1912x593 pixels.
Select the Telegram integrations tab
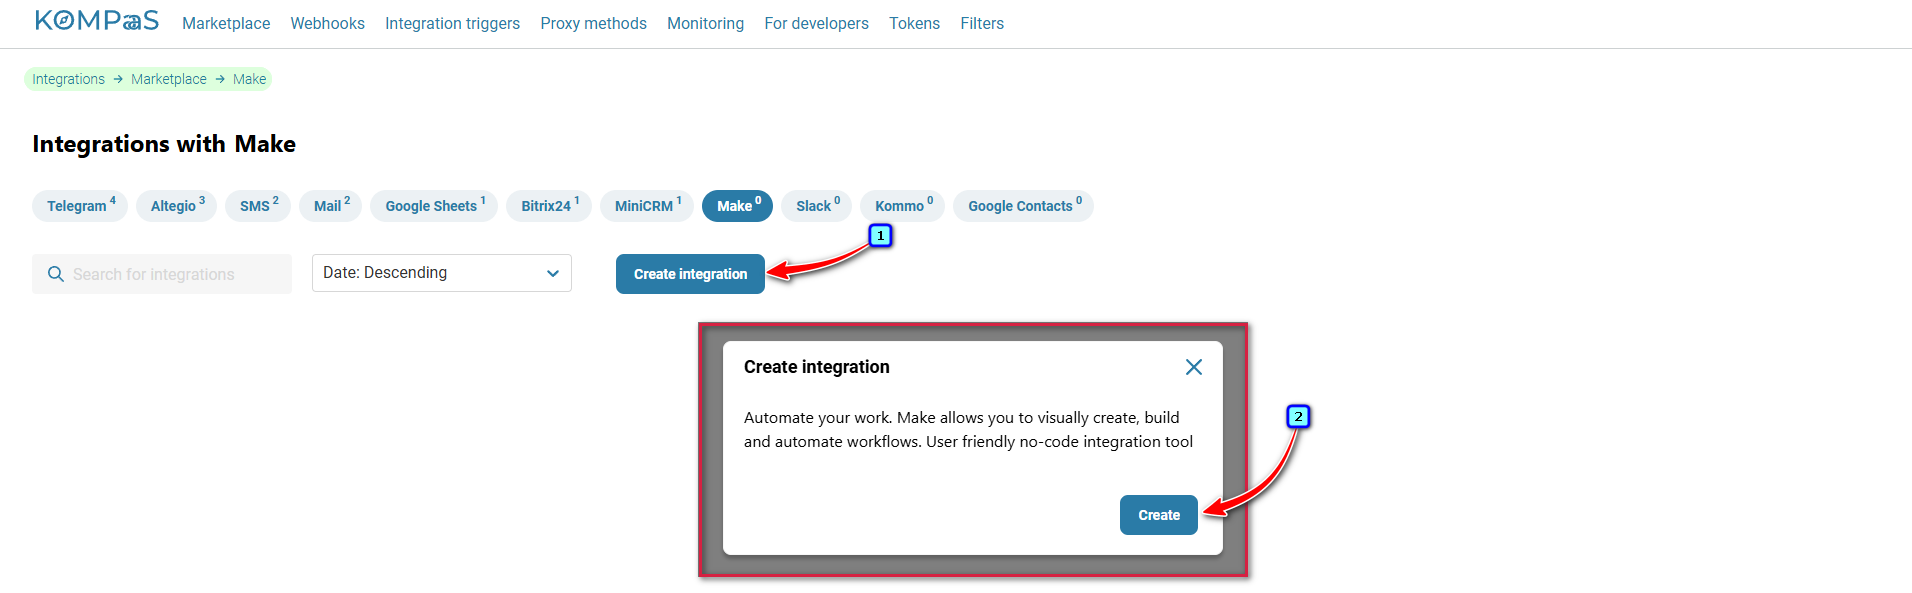[81, 206]
